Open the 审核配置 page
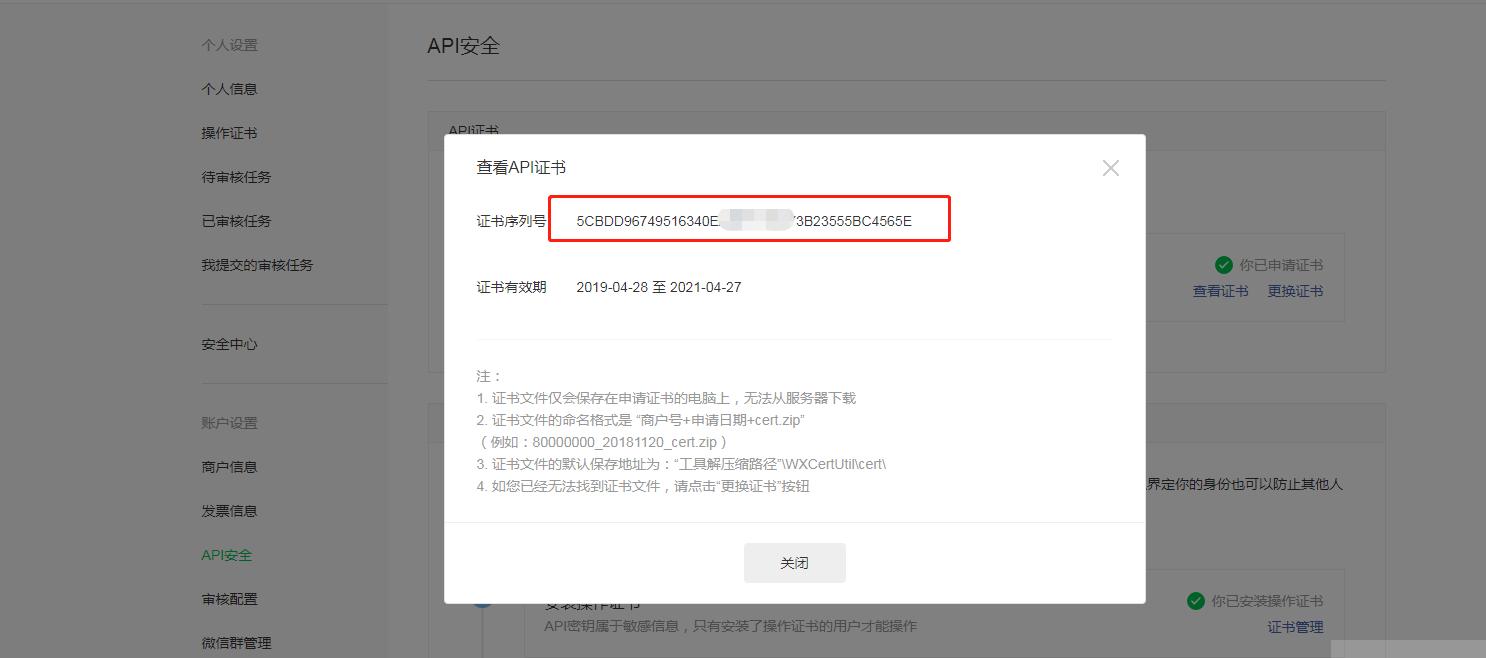 click(x=228, y=598)
